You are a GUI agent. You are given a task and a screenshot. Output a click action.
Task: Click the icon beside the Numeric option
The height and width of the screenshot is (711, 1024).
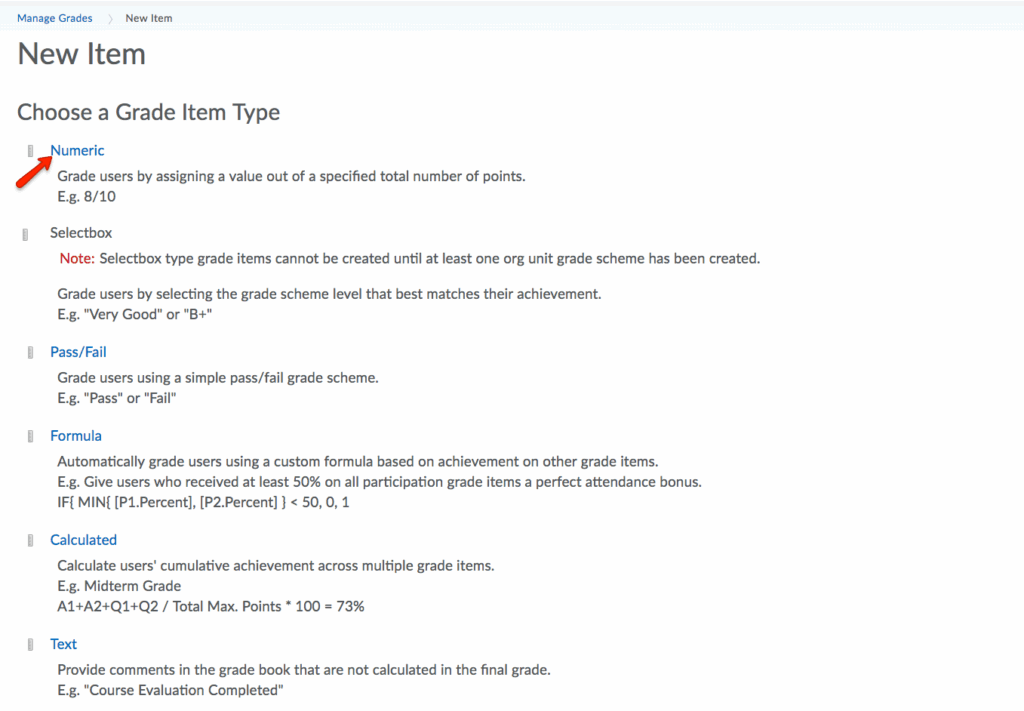point(31,151)
